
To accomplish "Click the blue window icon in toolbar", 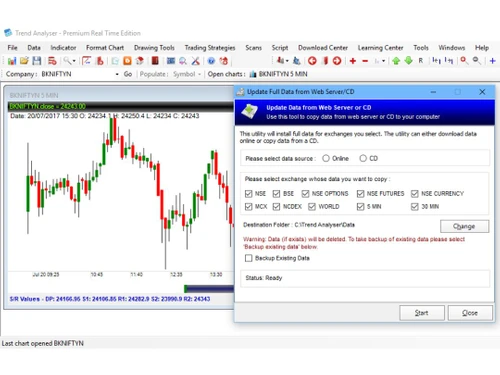I will coord(171,61).
